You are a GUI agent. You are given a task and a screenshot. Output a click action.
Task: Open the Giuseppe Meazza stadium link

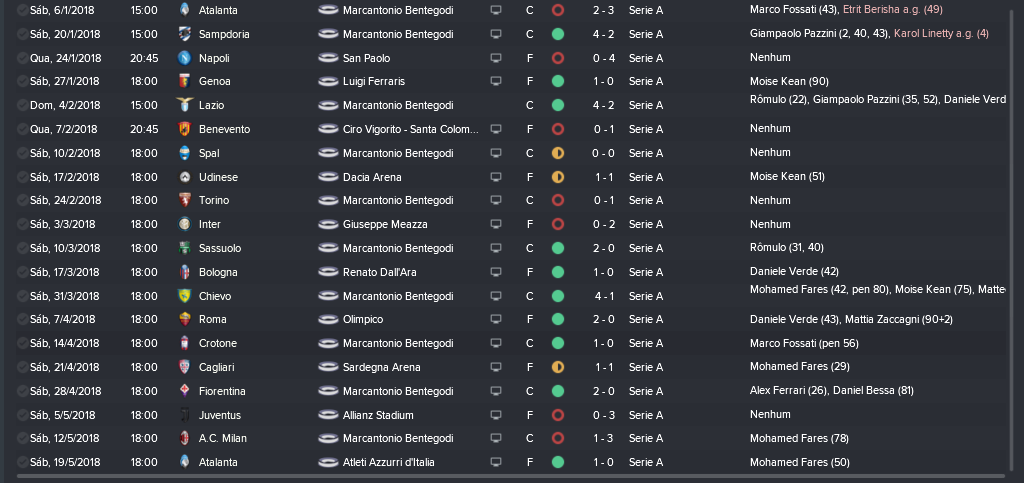pyautogui.click(x=385, y=225)
